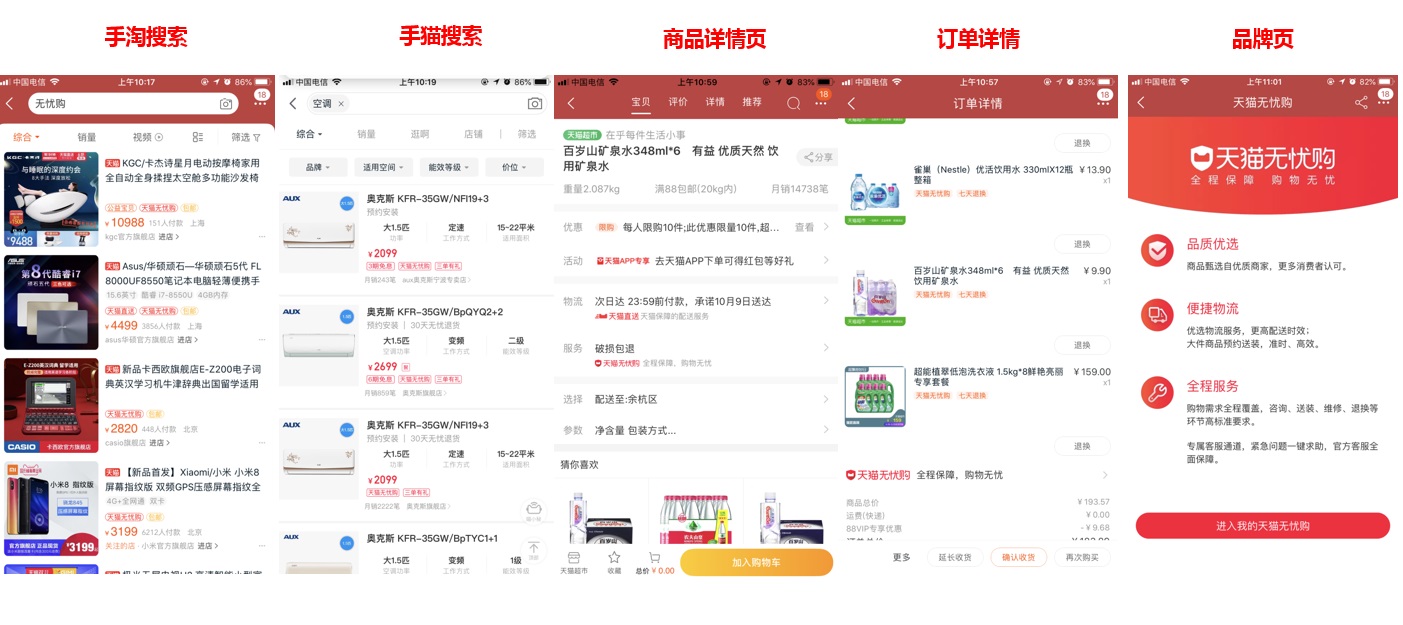Tap 再次购买 button

[1082, 557]
